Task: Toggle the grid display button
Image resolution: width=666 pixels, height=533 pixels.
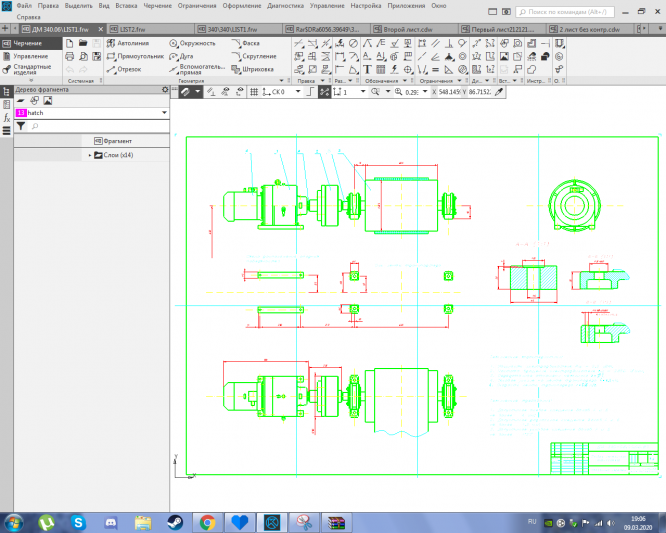Action: tap(252, 91)
